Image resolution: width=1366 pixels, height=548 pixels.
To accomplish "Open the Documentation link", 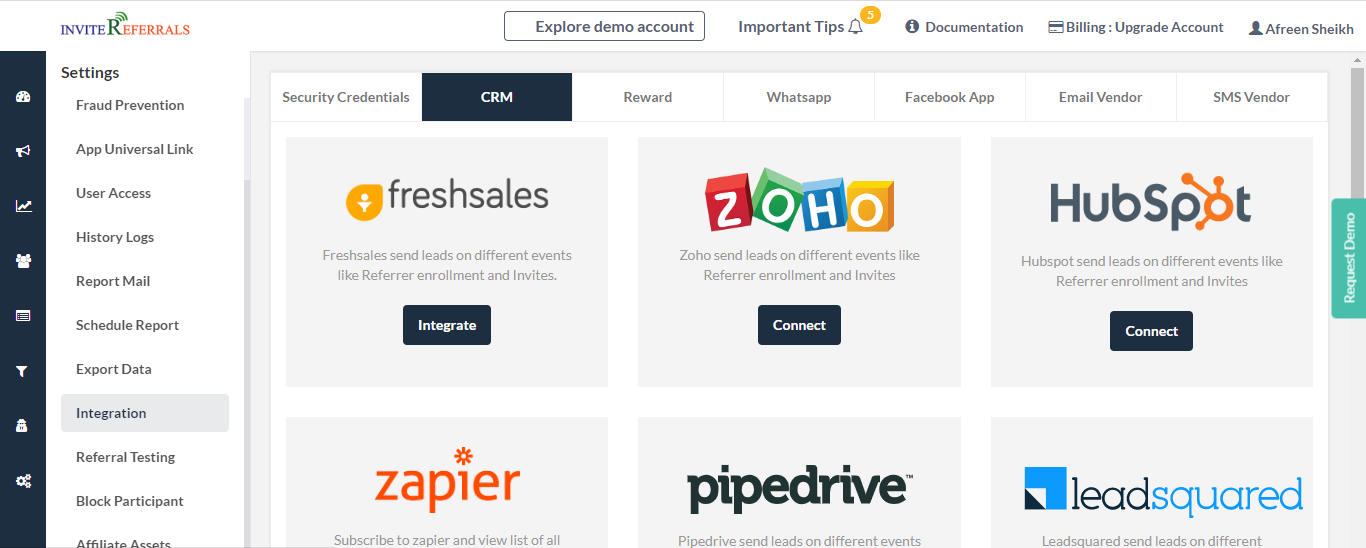I will 964,27.
